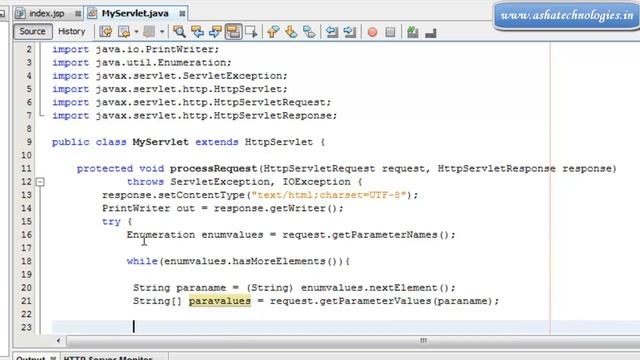The height and width of the screenshot is (360, 640).
Task: Click line number 23 in gutter
Action: (26, 327)
